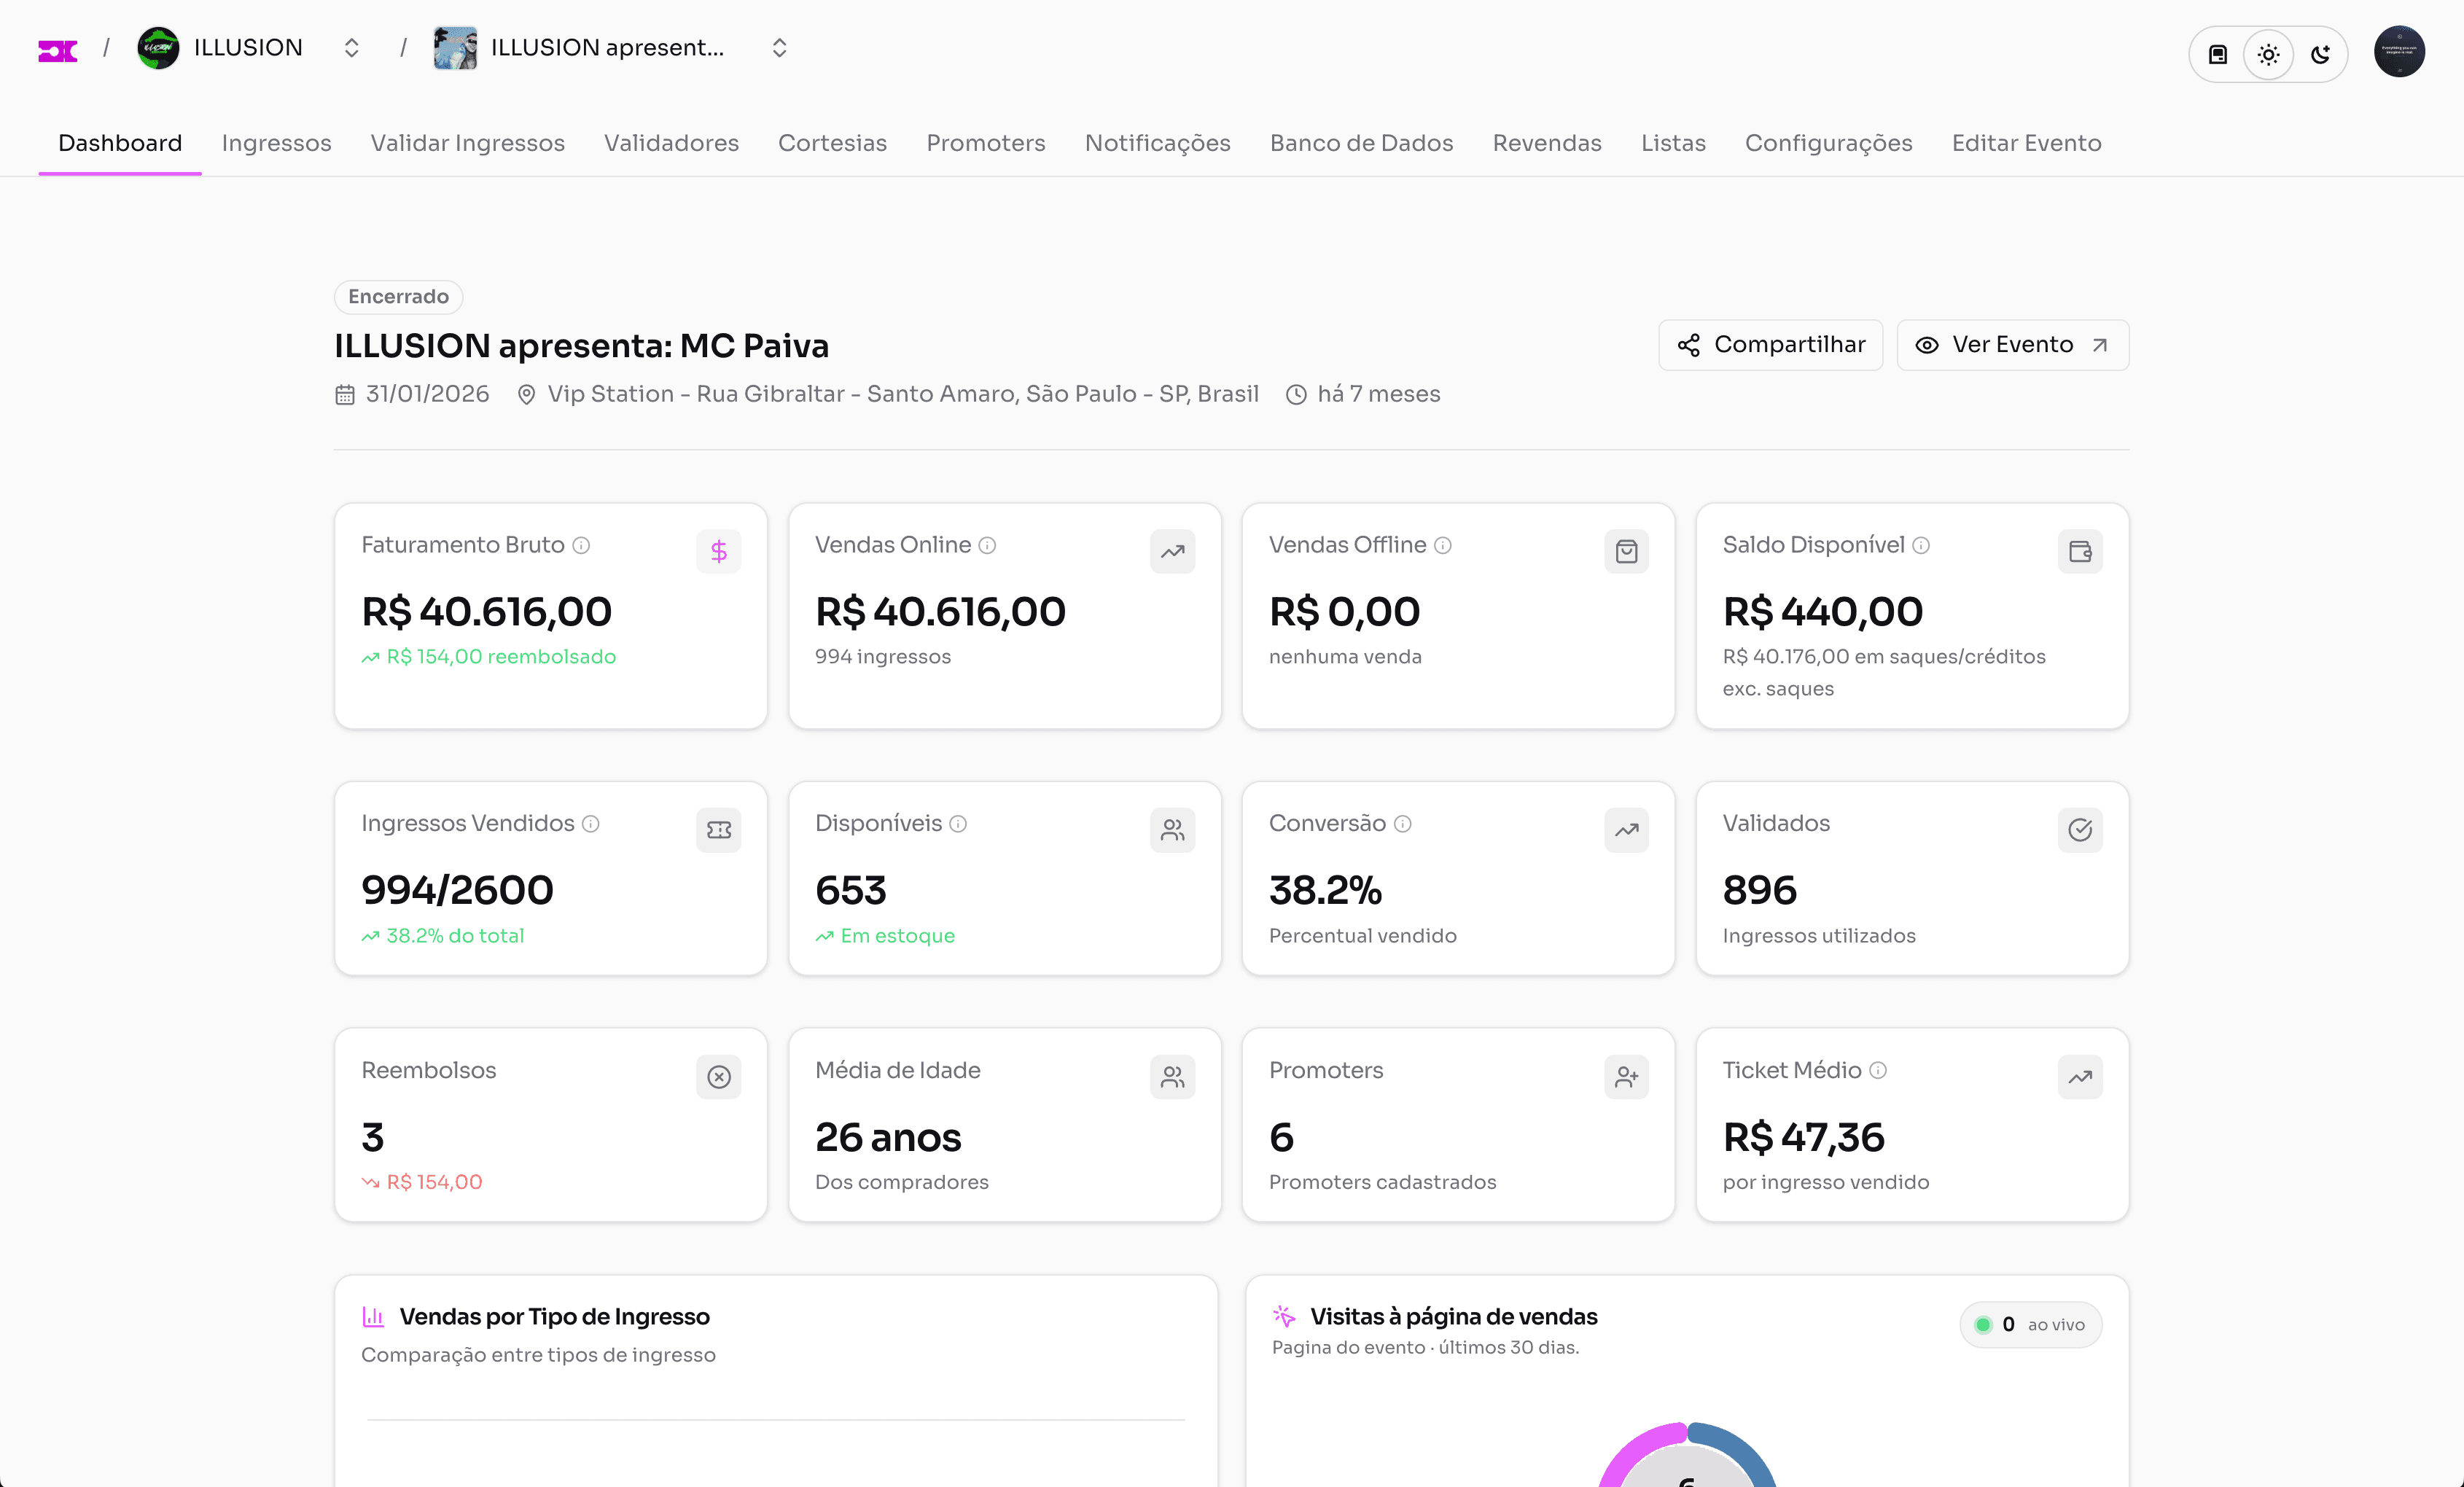Click the trend icon on Vendas Online card

[x=1172, y=551]
